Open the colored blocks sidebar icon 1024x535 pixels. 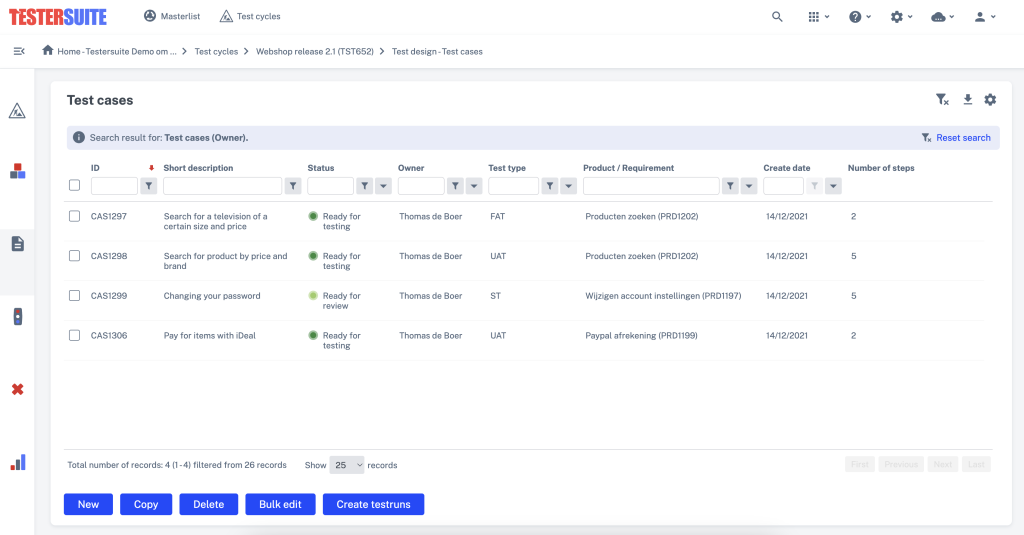18,171
